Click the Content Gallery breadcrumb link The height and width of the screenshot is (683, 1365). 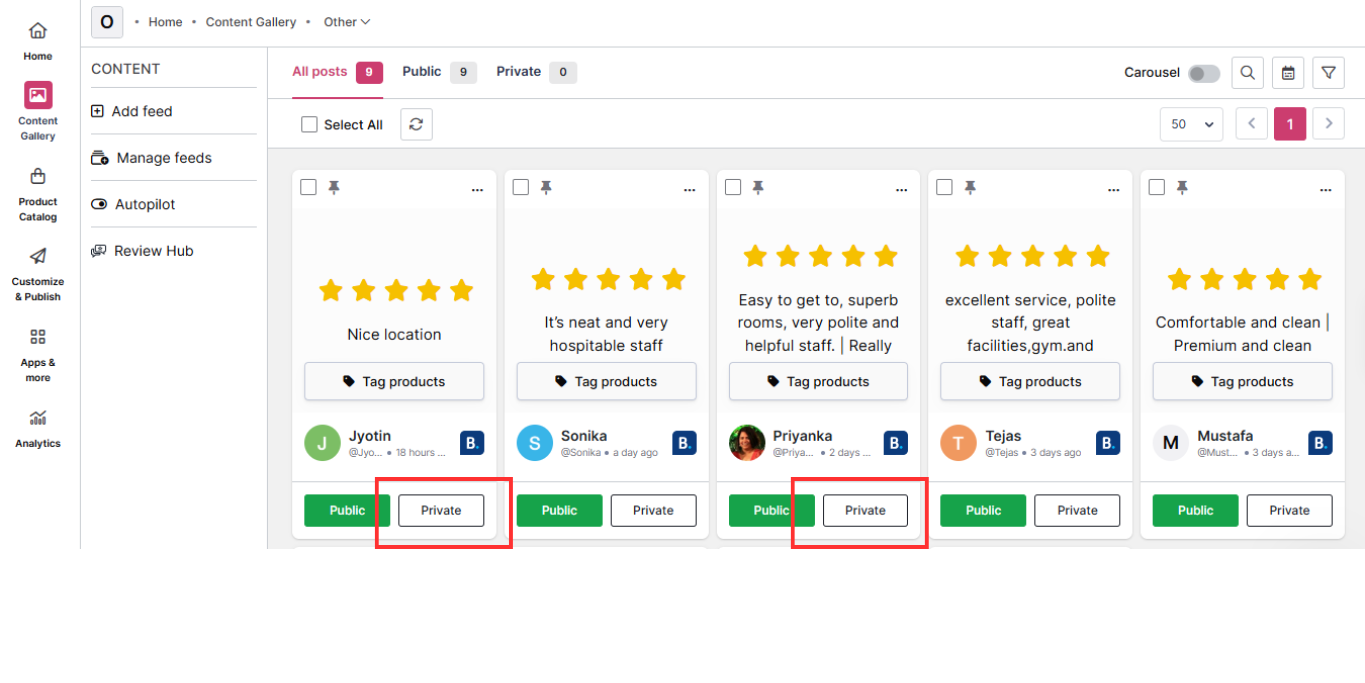pyautogui.click(x=251, y=22)
